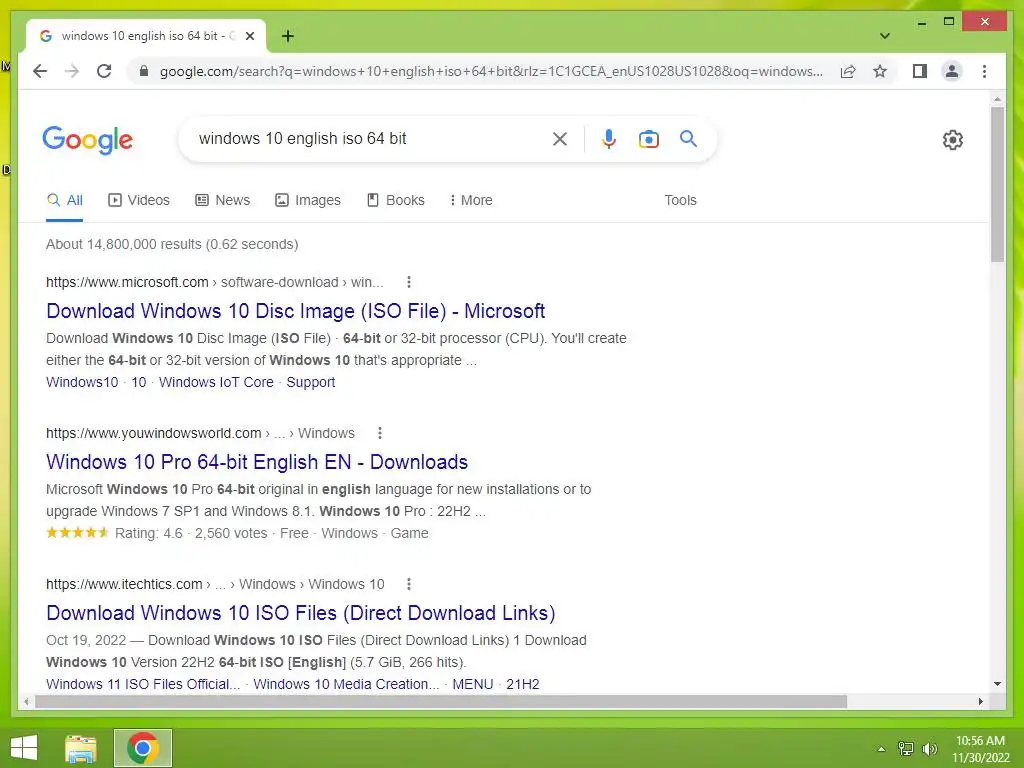
Task: Share this page using the share icon
Action: 848,71
